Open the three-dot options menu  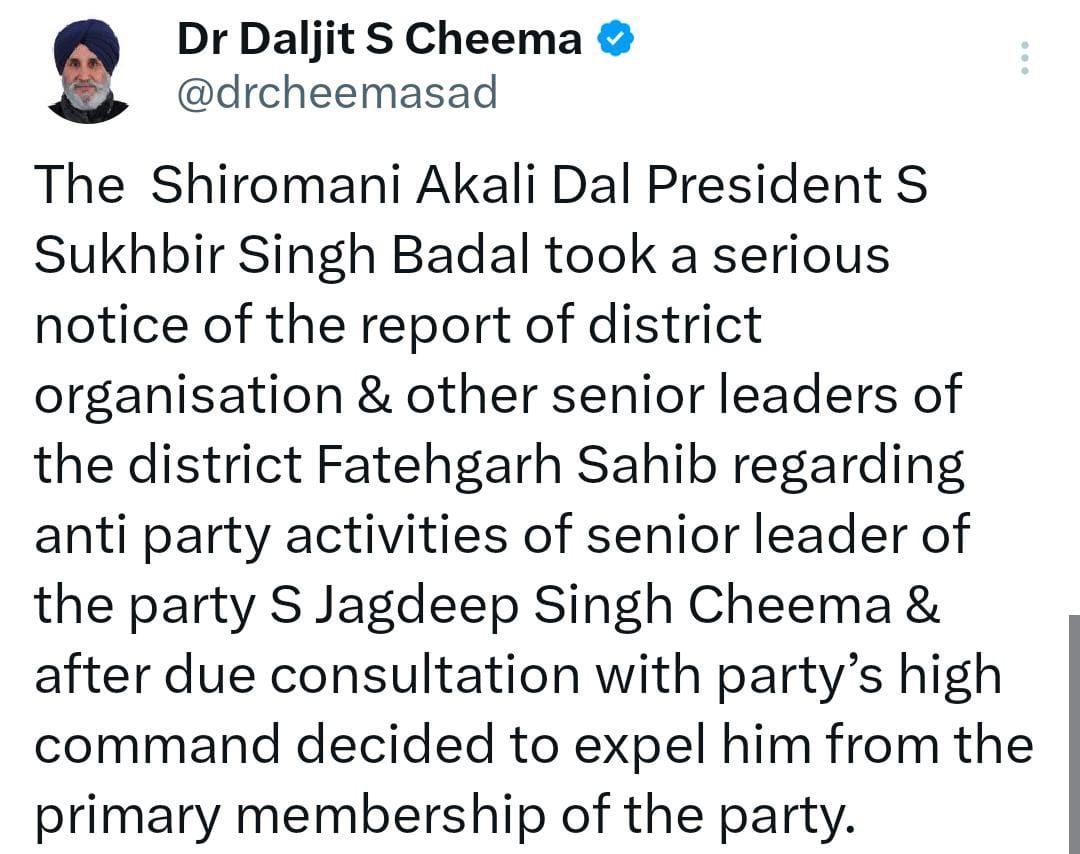click(x=1024, y=58)
